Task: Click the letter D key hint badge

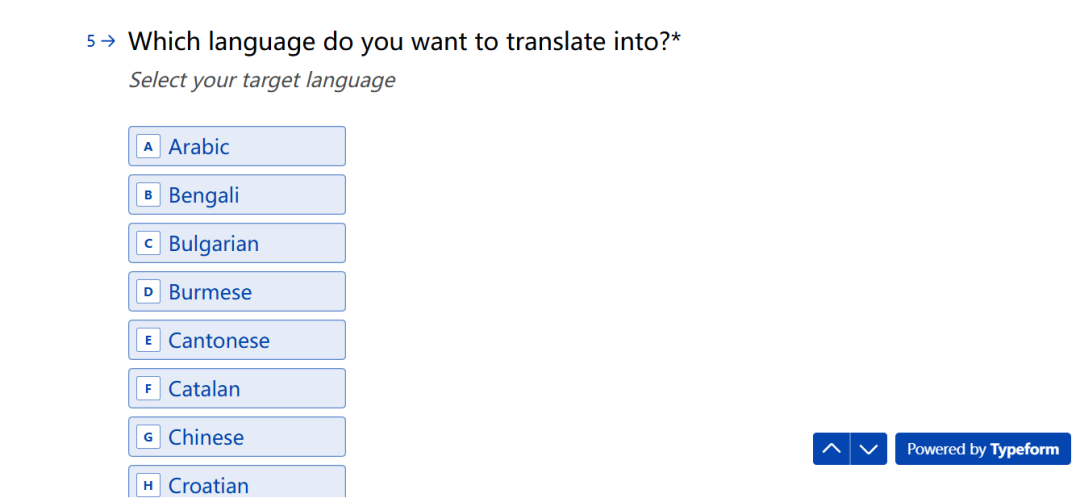Action: coord(148,292)
